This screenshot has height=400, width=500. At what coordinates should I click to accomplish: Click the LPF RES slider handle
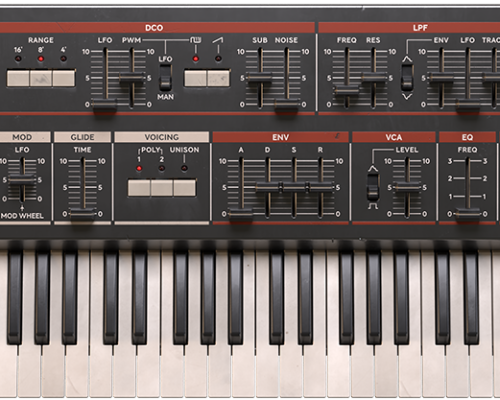374,78
